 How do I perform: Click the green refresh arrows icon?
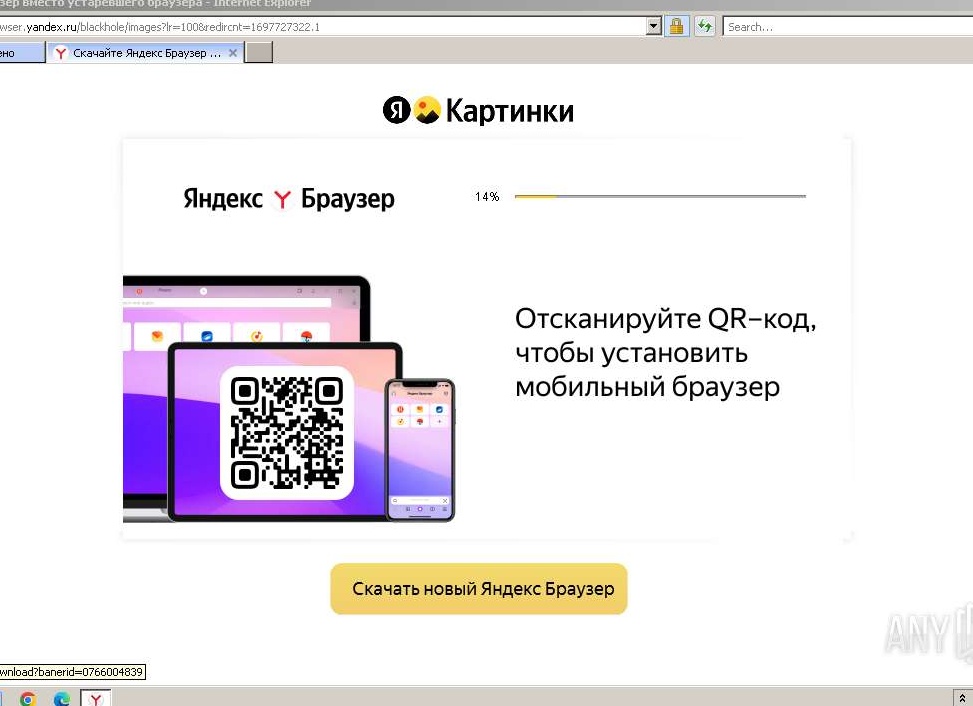click(704, 26)
